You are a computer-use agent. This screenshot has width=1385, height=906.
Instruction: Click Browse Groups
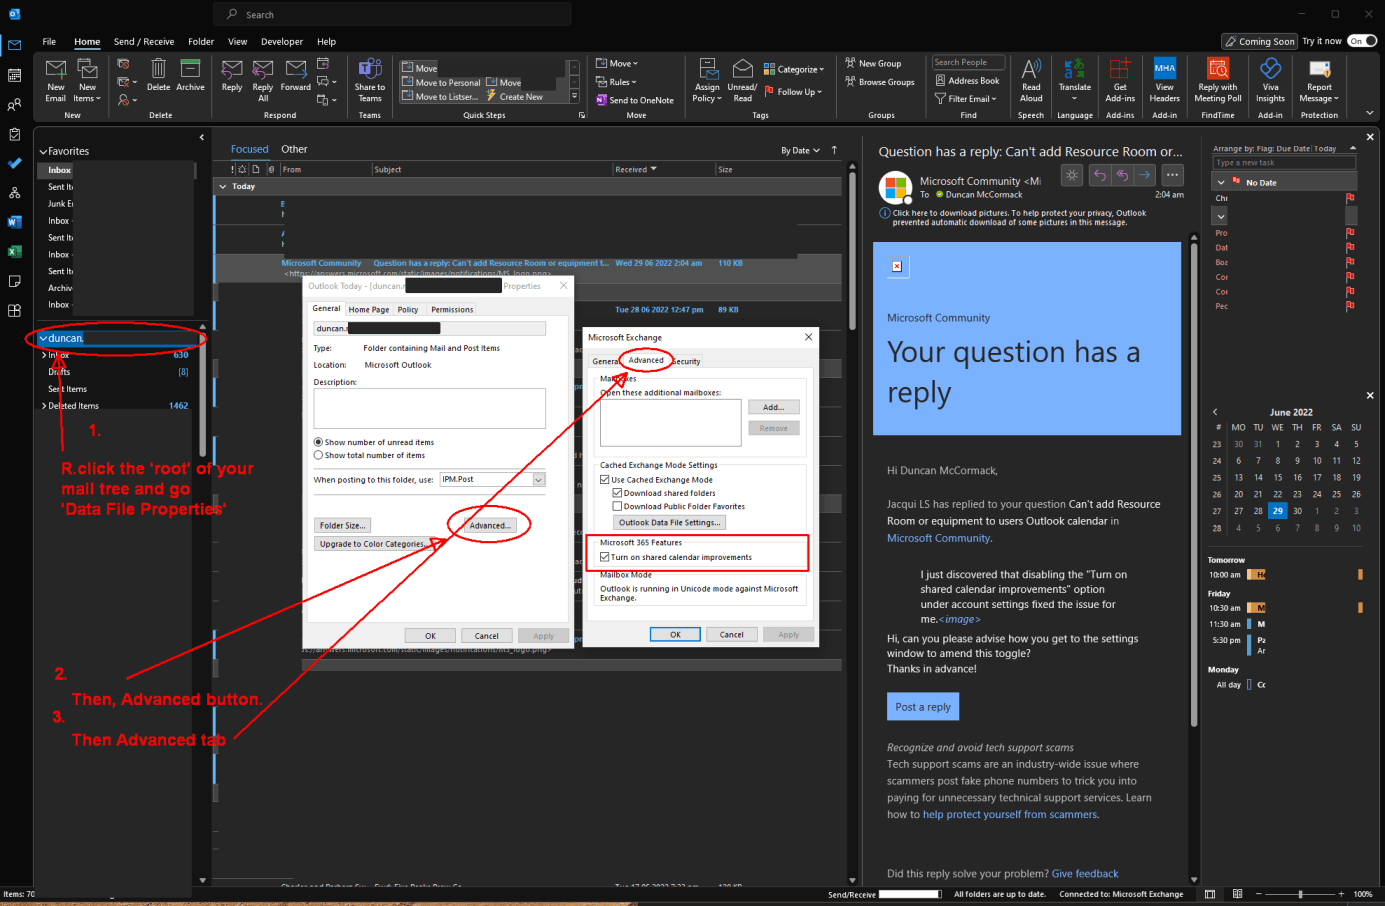point(879,82)
